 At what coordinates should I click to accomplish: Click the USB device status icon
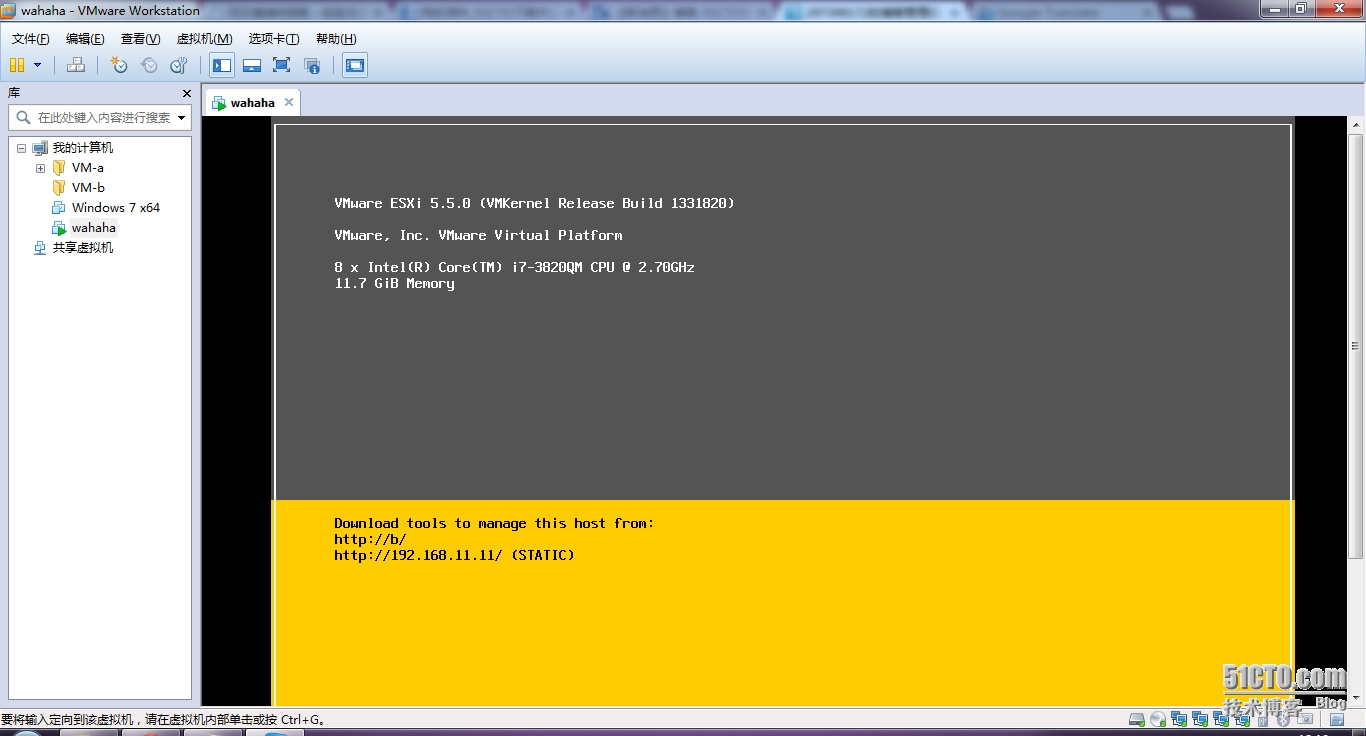(x=1263, y=719)
